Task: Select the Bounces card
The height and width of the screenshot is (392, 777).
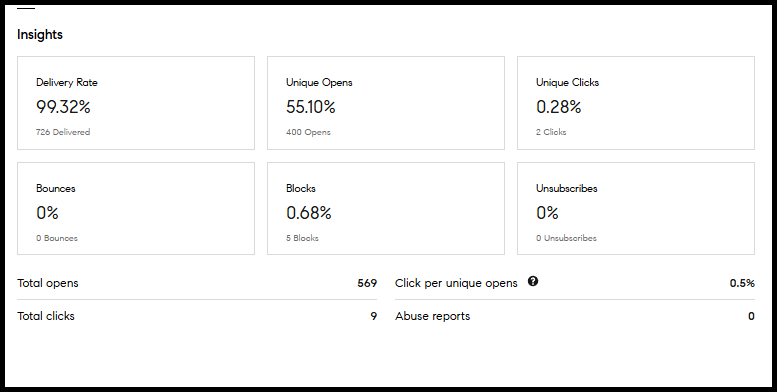Action: 136,209
